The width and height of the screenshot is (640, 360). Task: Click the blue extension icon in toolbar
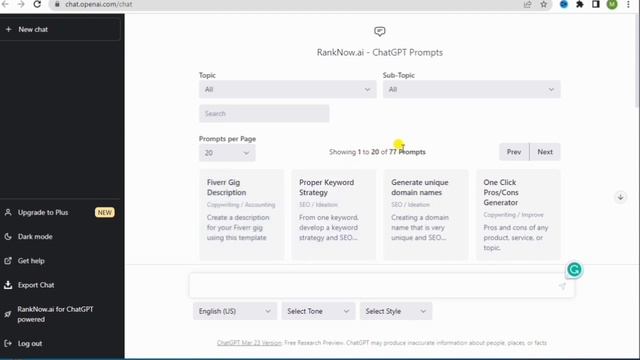click(564, 4)
